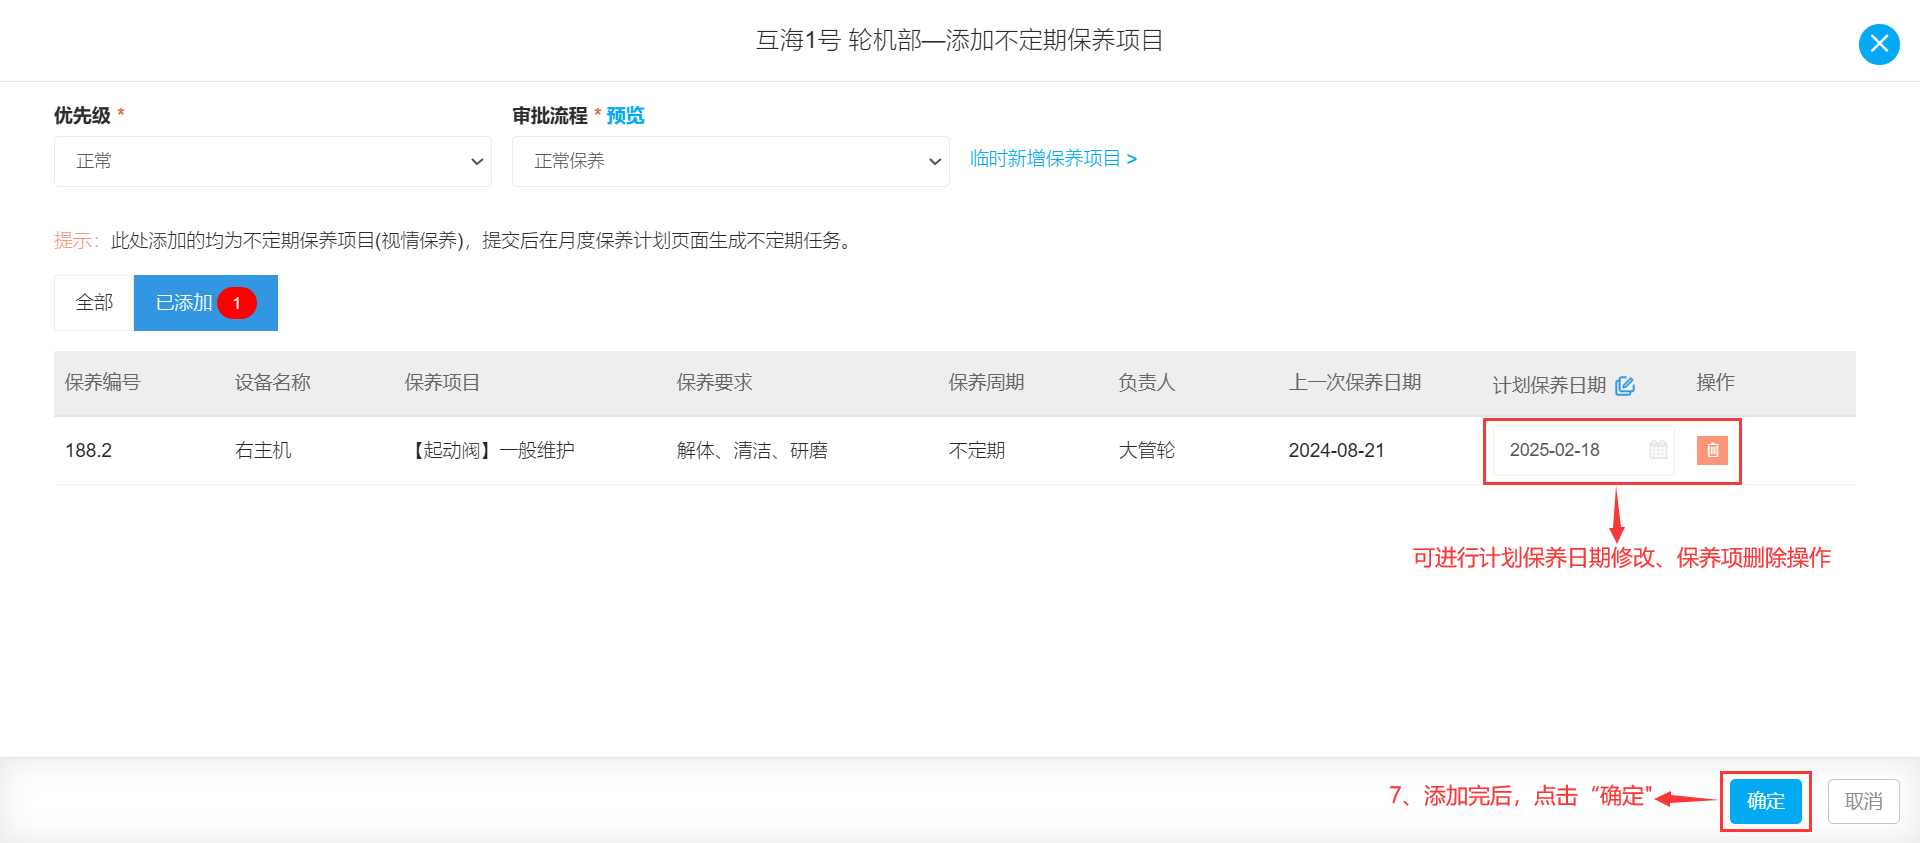Click the last maintenance date 2024-08-21
The height and width of the screenshot is (843, 1920).
(1337, 451)
